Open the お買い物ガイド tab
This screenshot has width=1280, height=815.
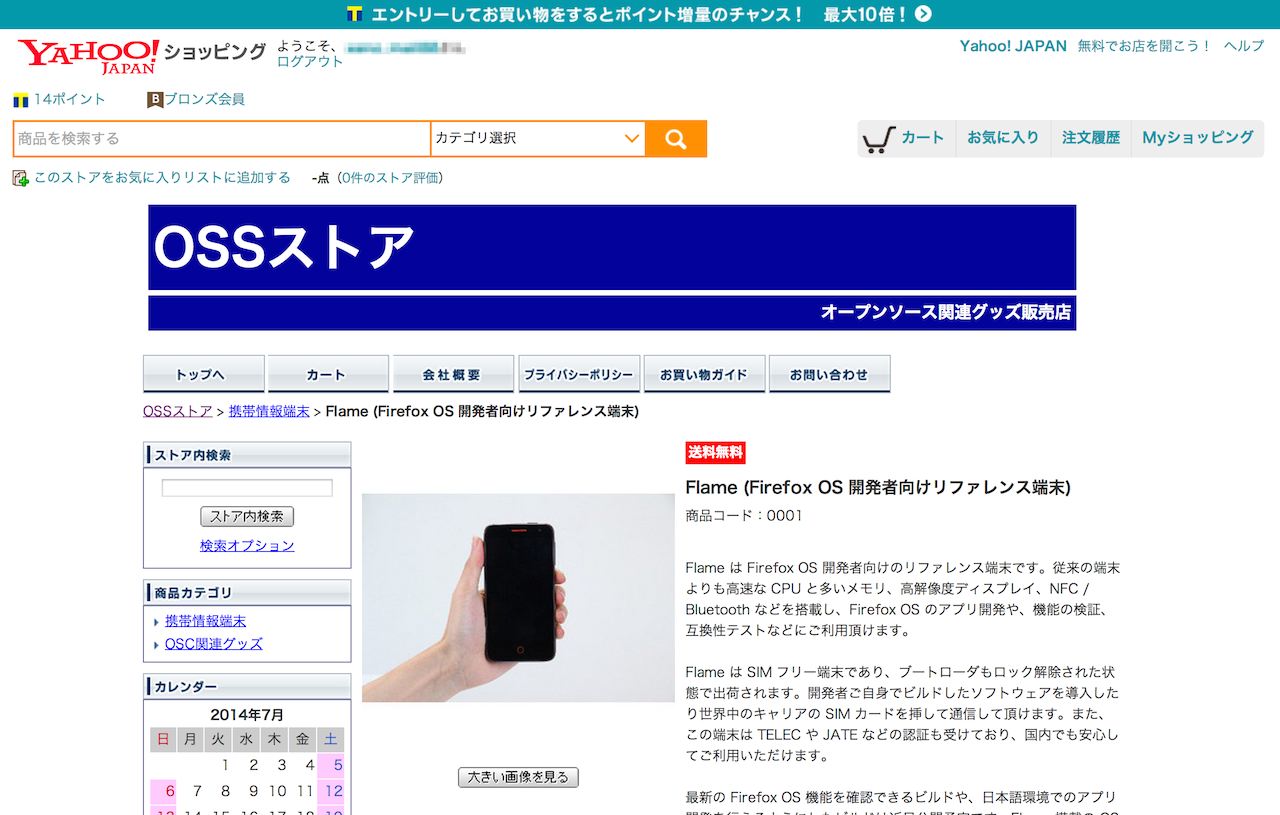704,374
